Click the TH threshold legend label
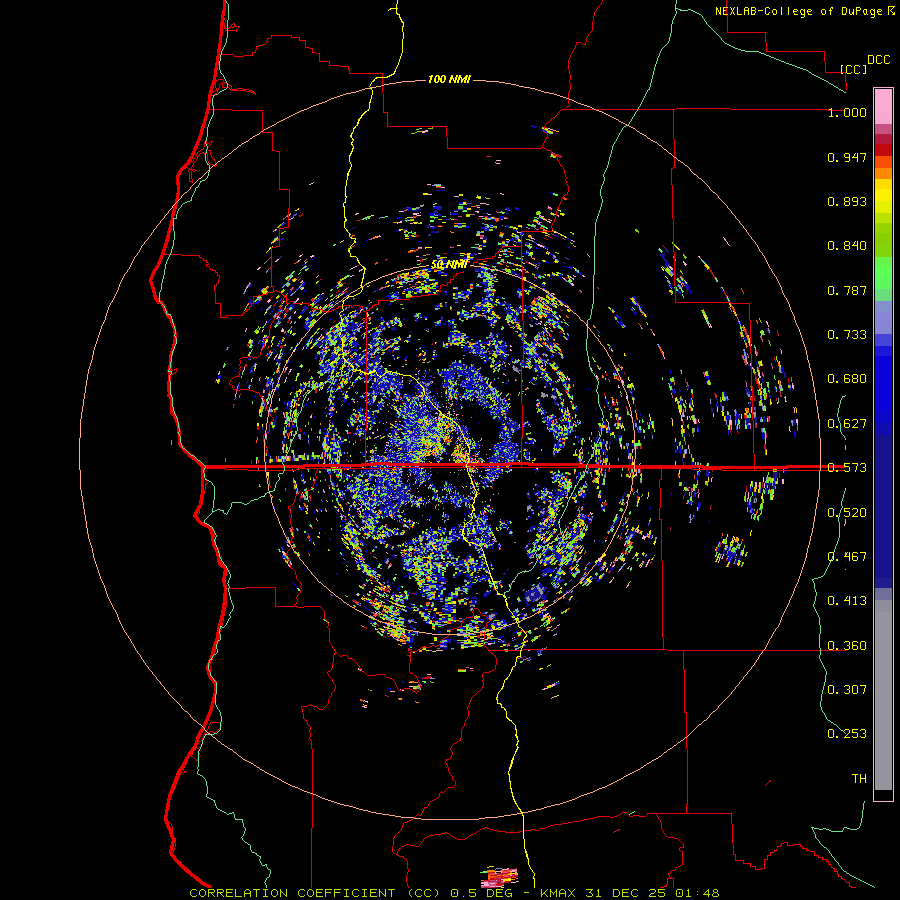Viewport: 900px width, 900px height. pos(859,779)
